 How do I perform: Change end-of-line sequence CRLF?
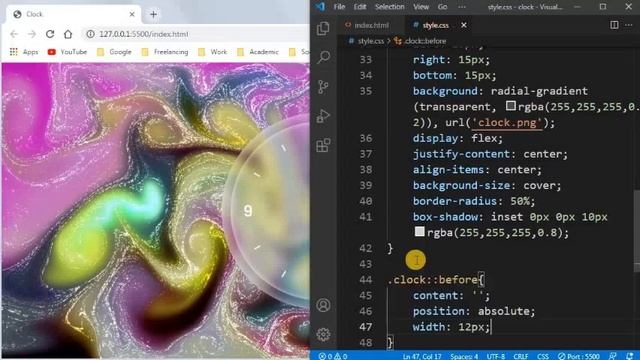click(x=521, y=356)
